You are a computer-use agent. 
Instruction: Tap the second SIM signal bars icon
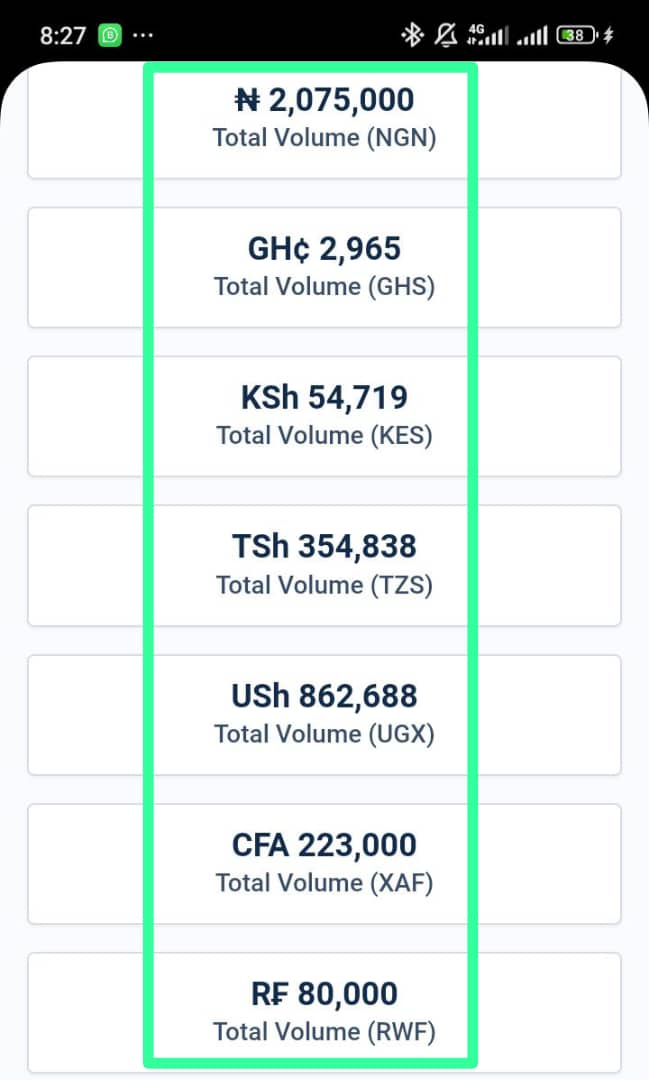pos(532,35)
